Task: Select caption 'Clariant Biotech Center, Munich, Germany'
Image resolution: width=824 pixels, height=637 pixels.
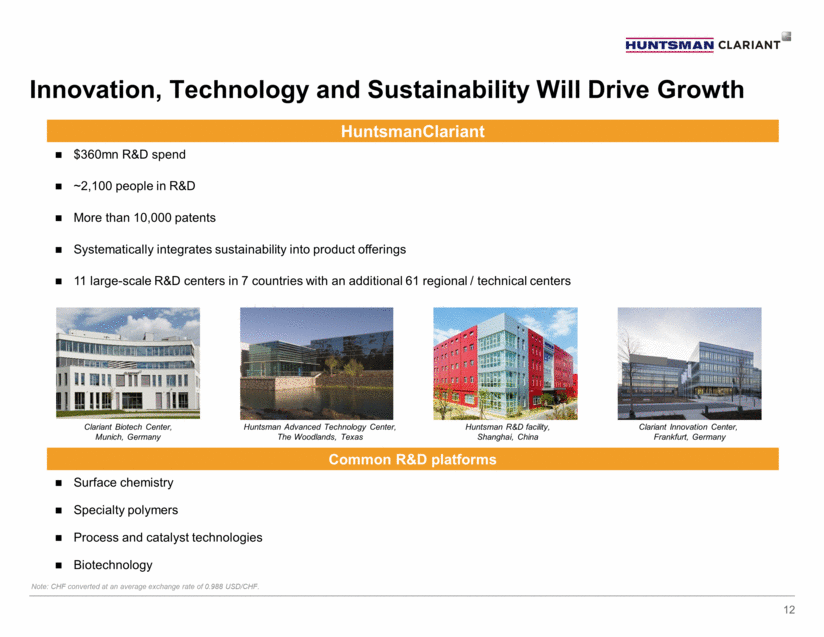Action: coord(128,432)
